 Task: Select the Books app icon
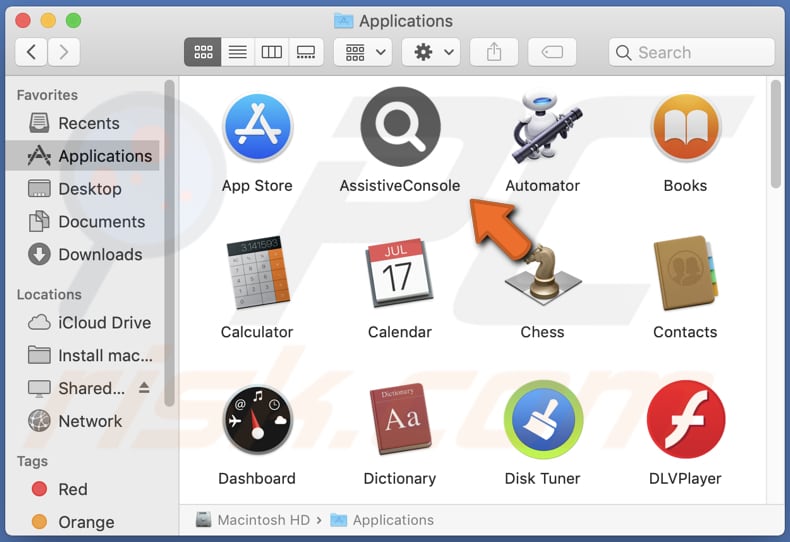pos(685,127)
